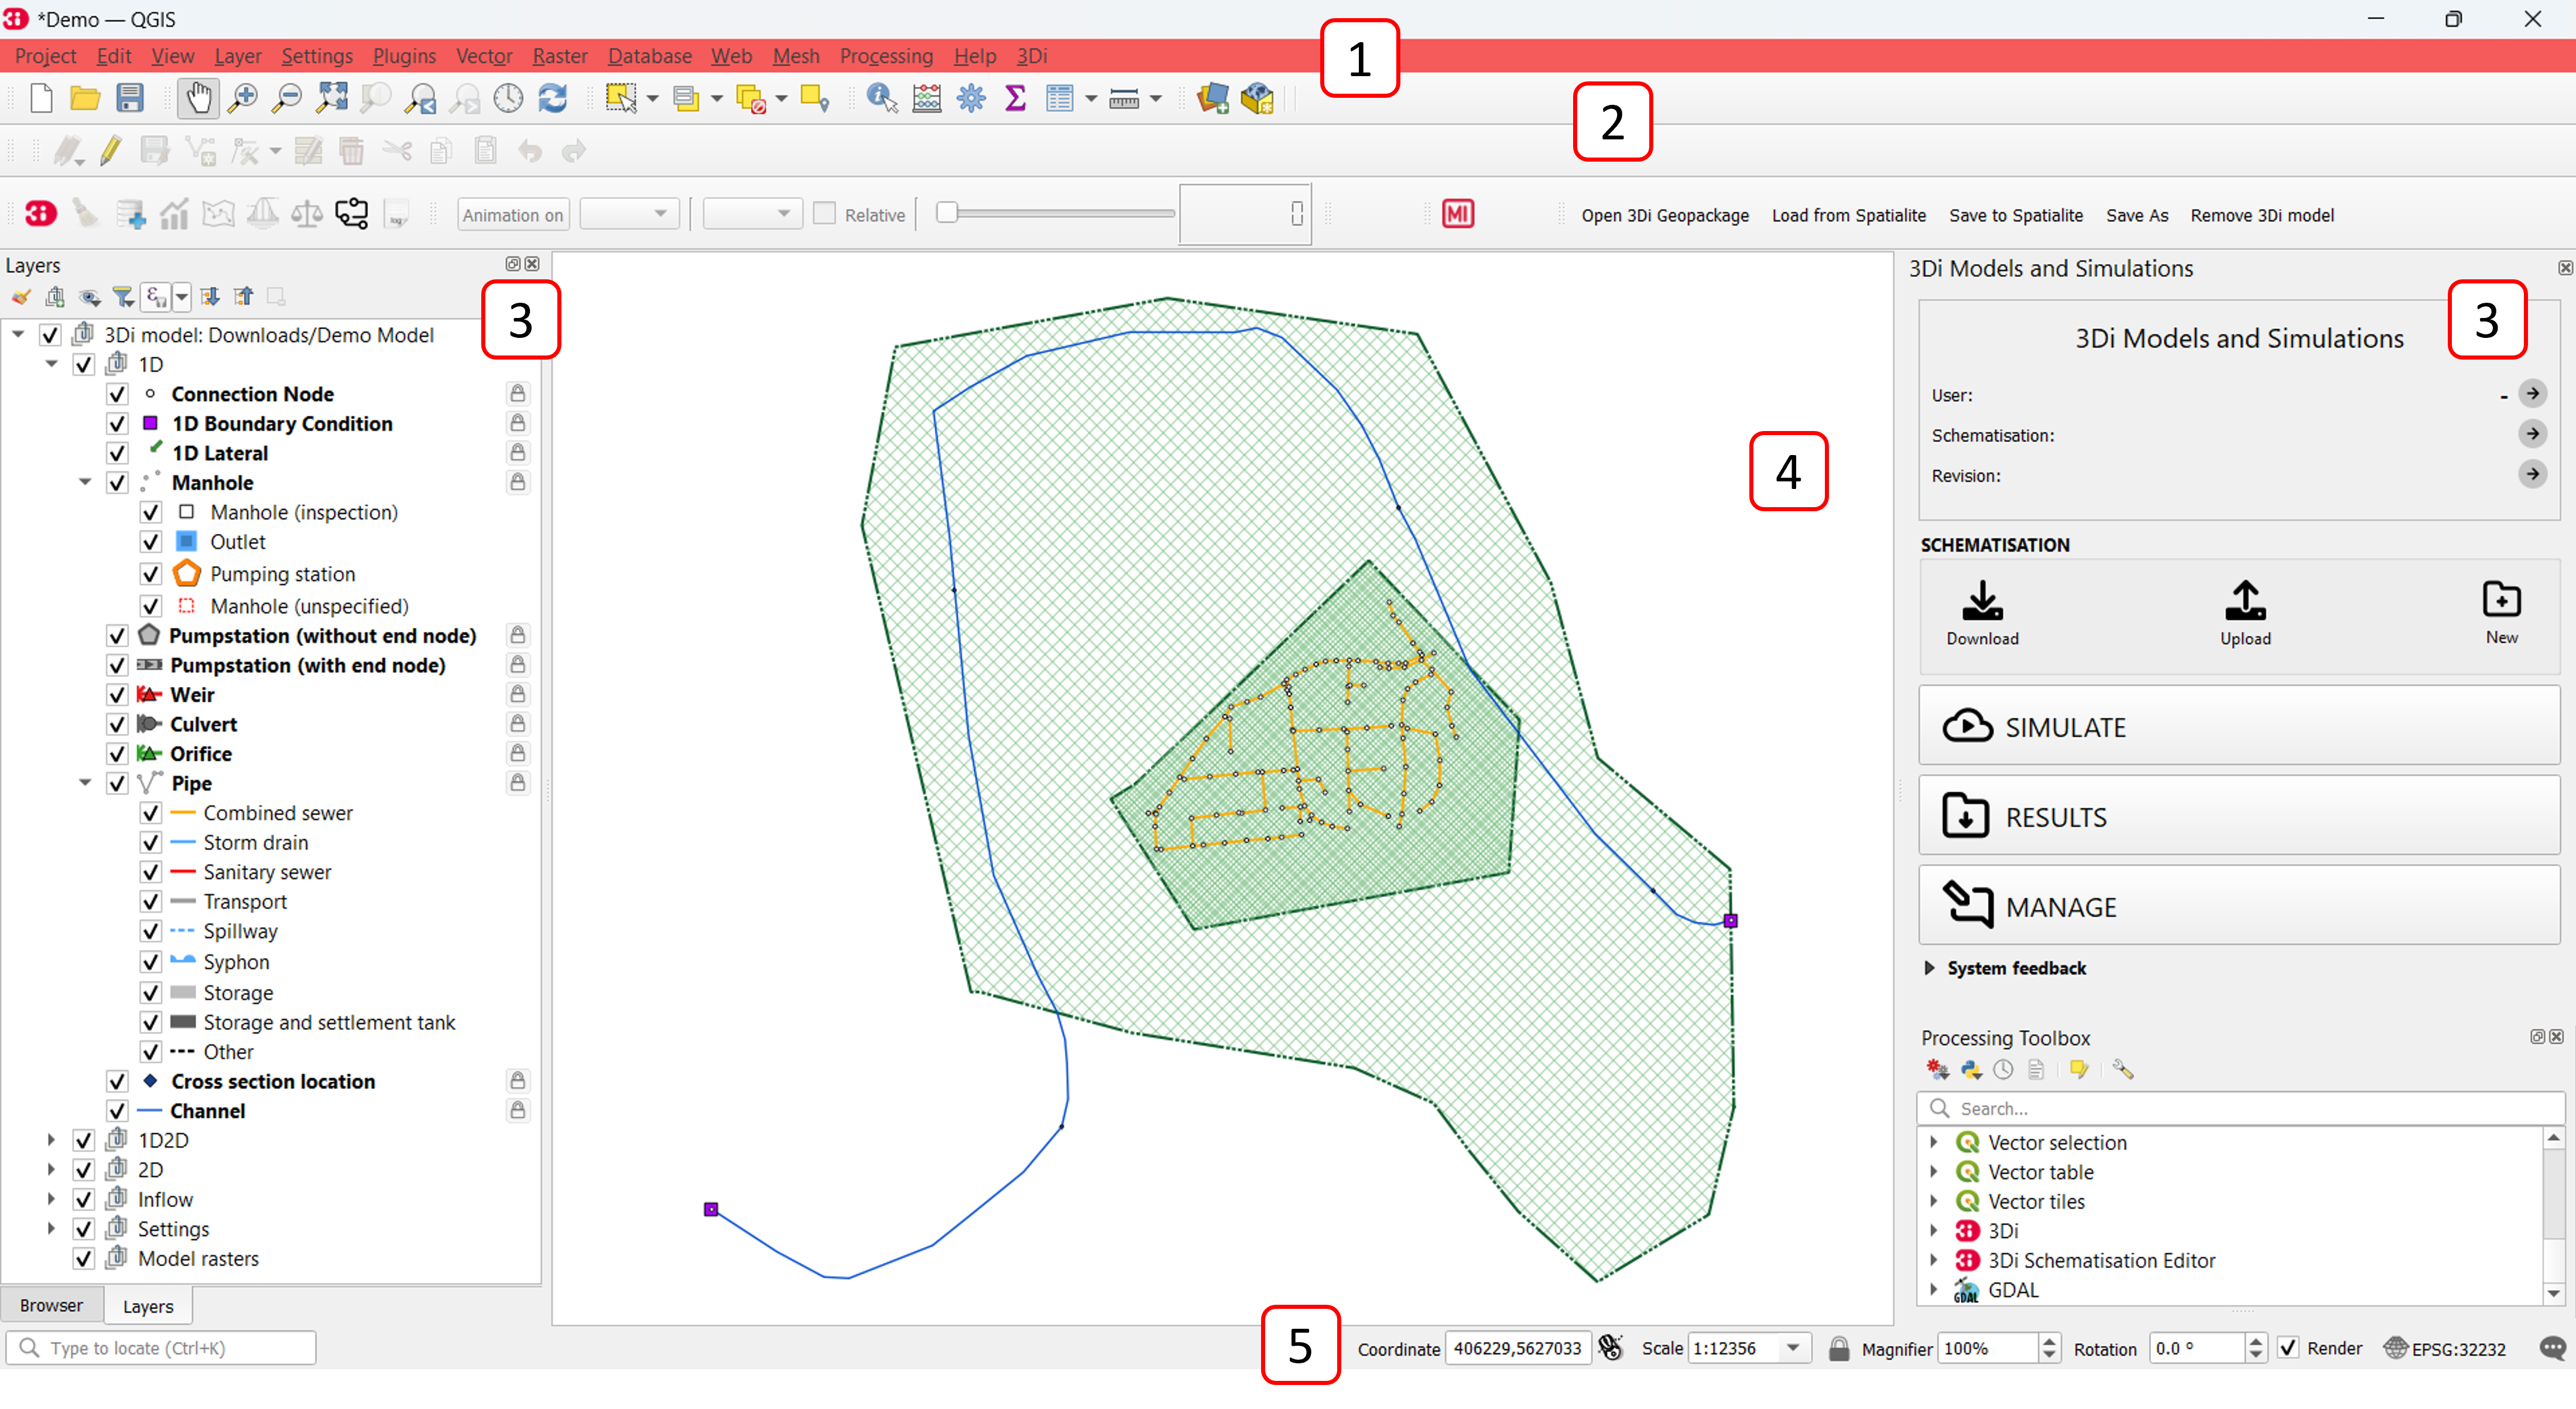Click the animation timeline slider handle

click(x=946, y=213)
